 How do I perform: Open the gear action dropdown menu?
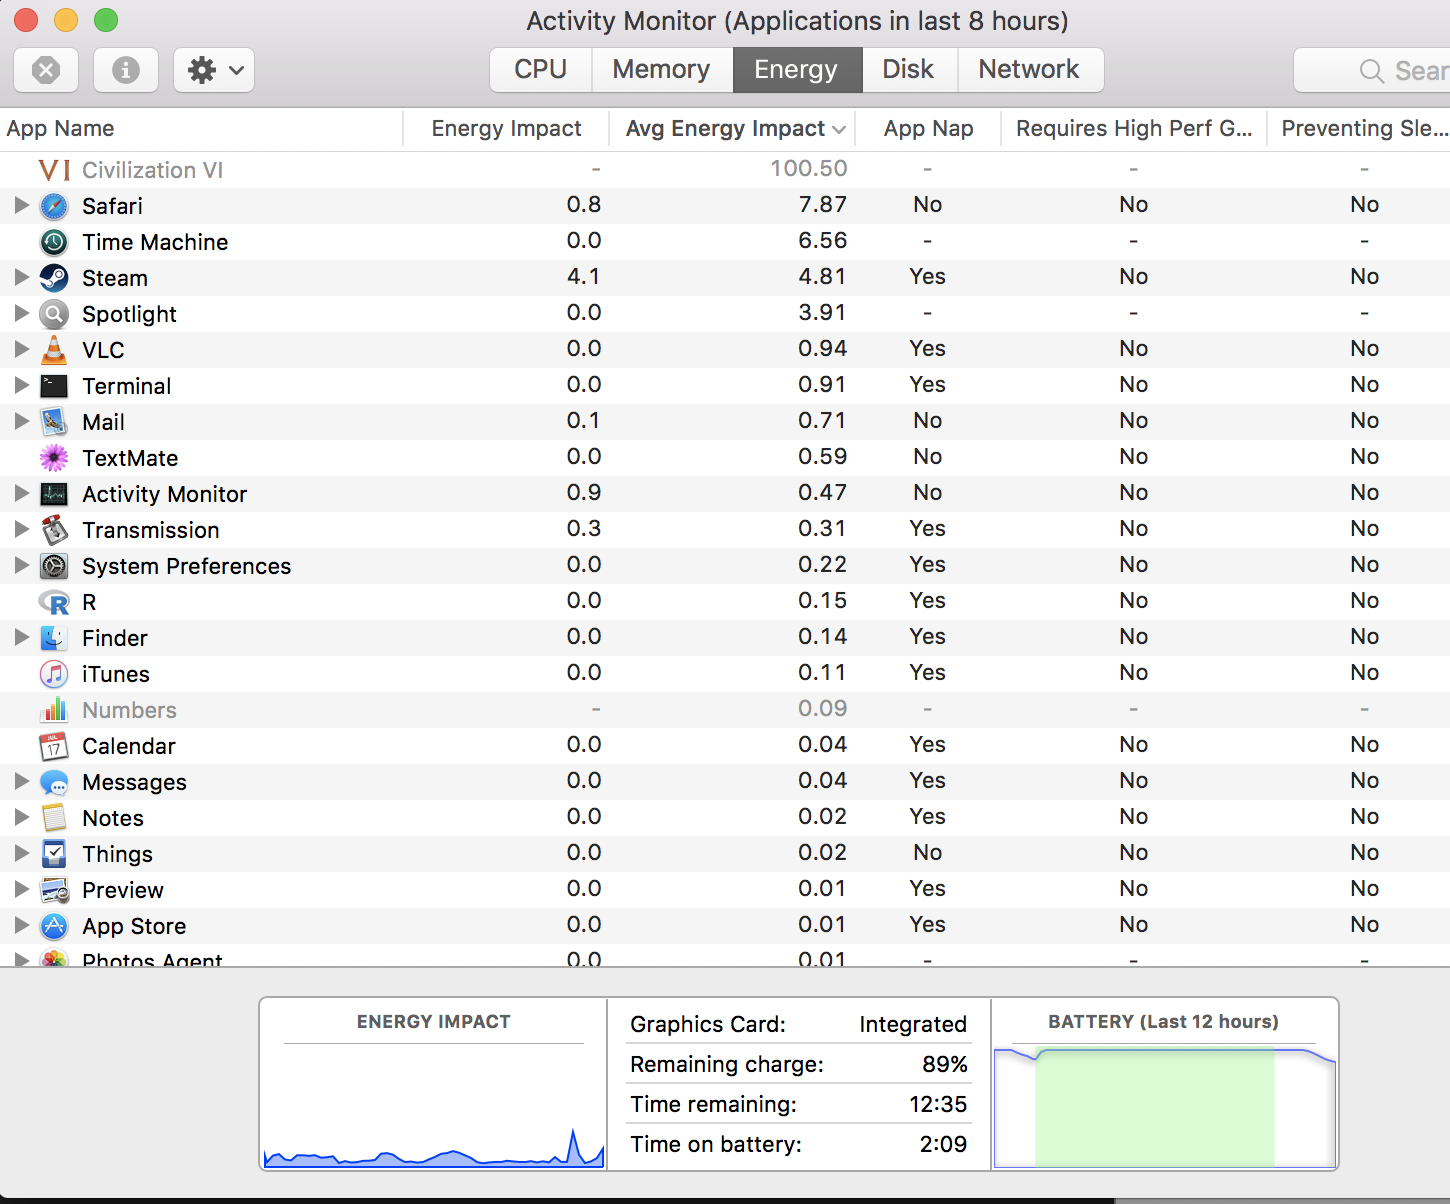[214, 70]
